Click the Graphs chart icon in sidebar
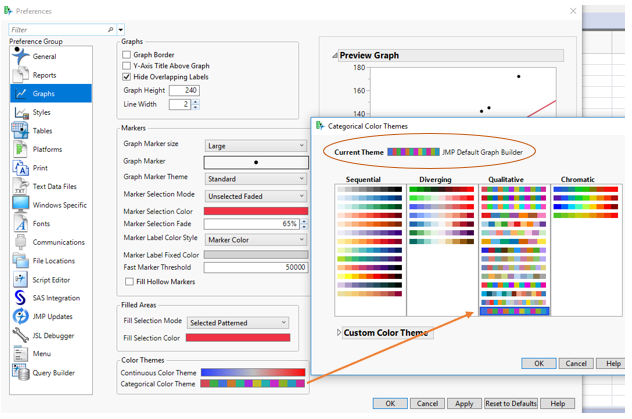Viewport: 632px width, 419px height. pos(21,93)
